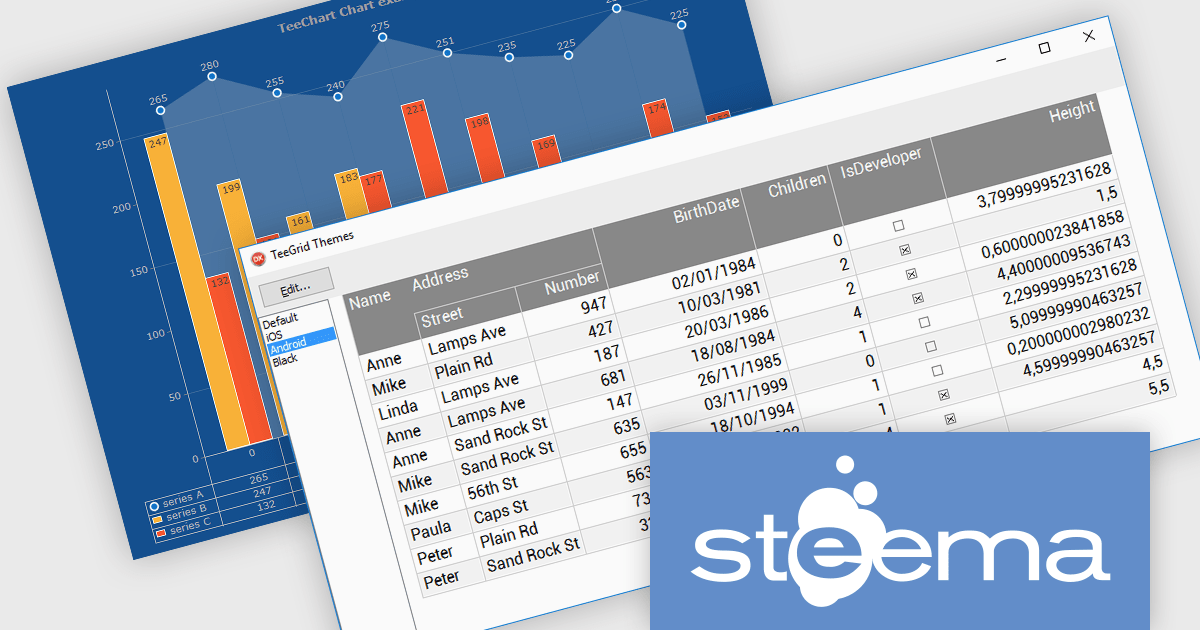Click the TeeGrid Themes window app icon
This screenshot has height=630, width=1200.
pos(258,258)
